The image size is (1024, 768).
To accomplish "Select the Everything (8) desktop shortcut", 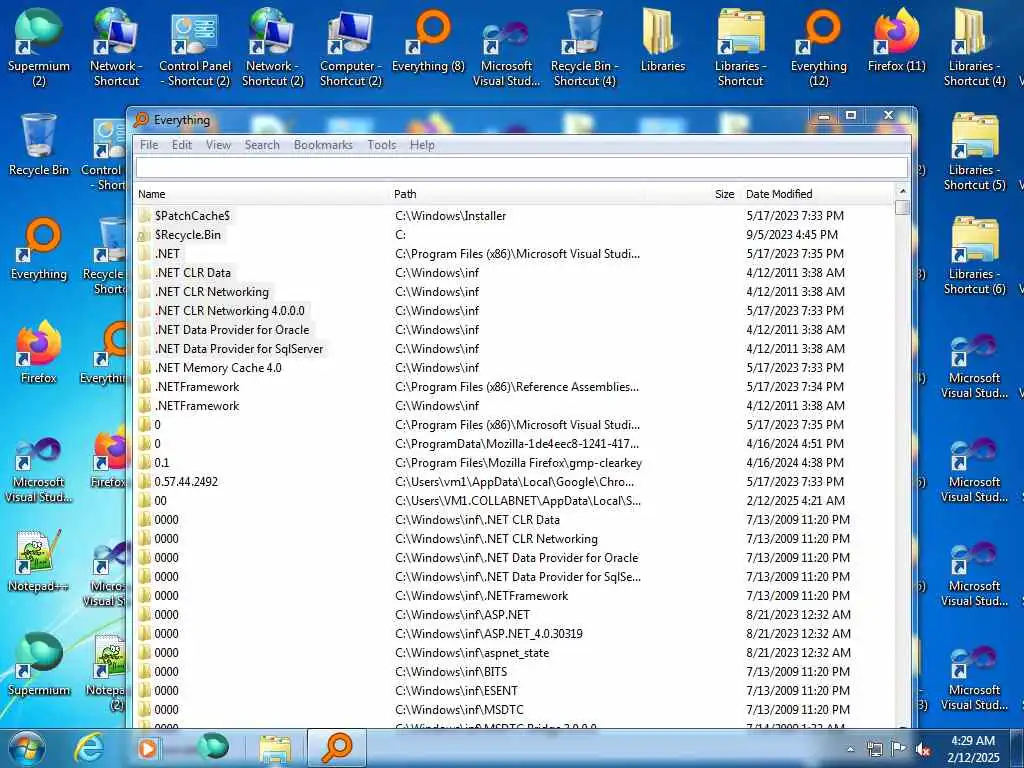I will tap(428, 40).
